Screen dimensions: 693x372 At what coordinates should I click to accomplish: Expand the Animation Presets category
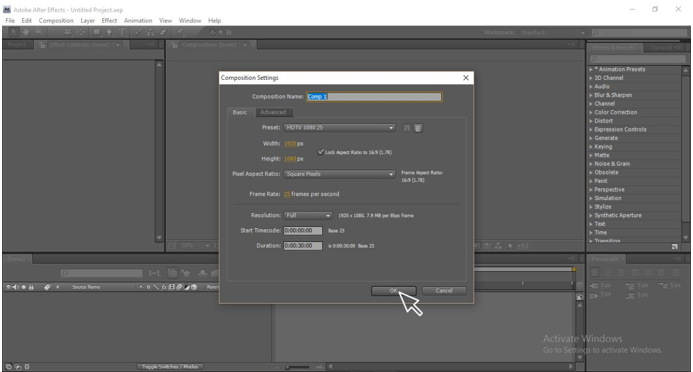tap(590, 69)
